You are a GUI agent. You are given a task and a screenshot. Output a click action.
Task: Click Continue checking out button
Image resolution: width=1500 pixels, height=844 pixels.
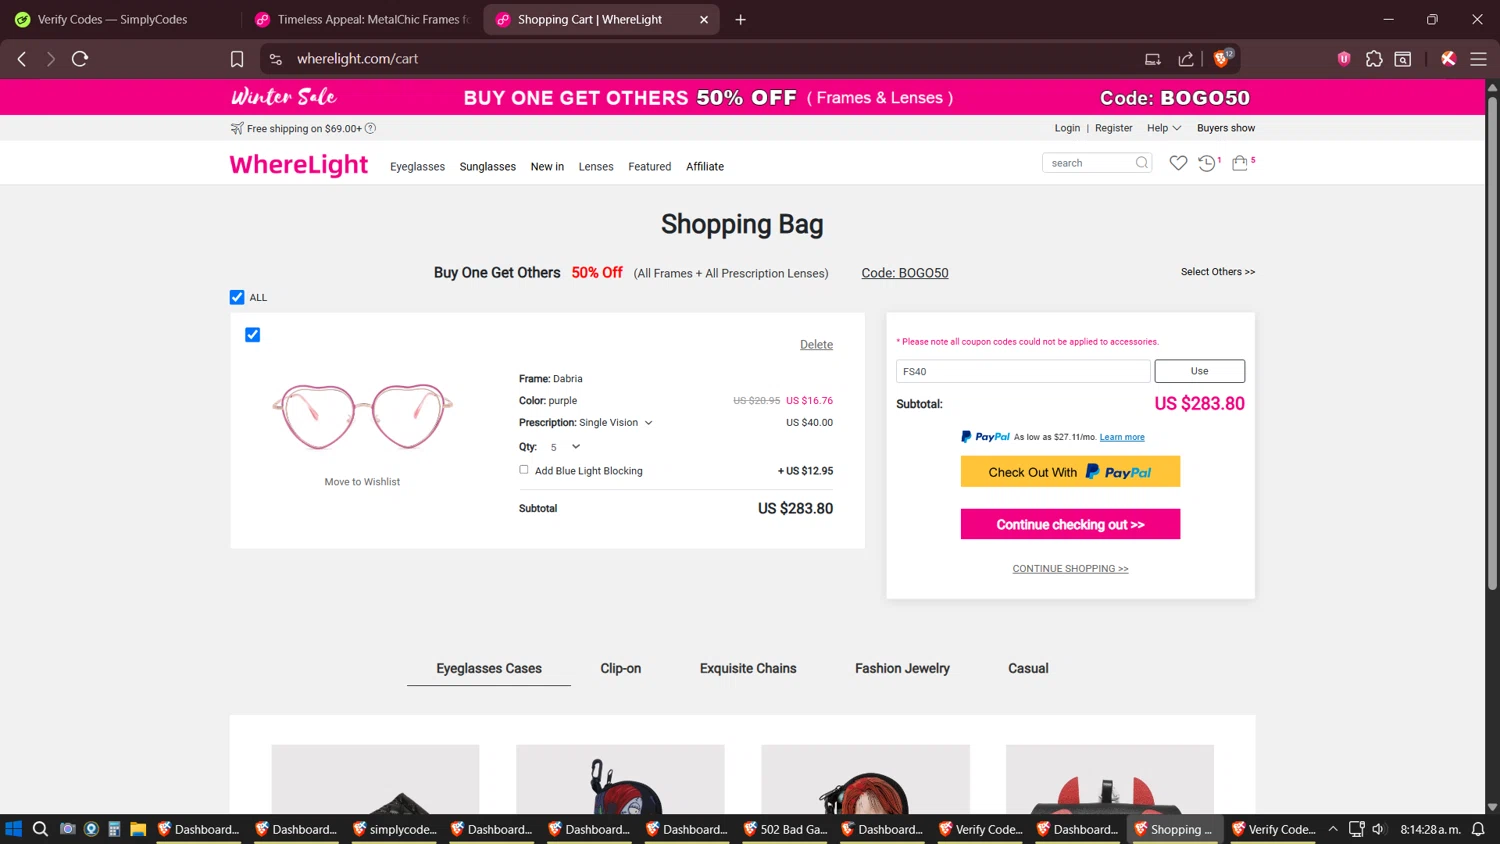1070,524
